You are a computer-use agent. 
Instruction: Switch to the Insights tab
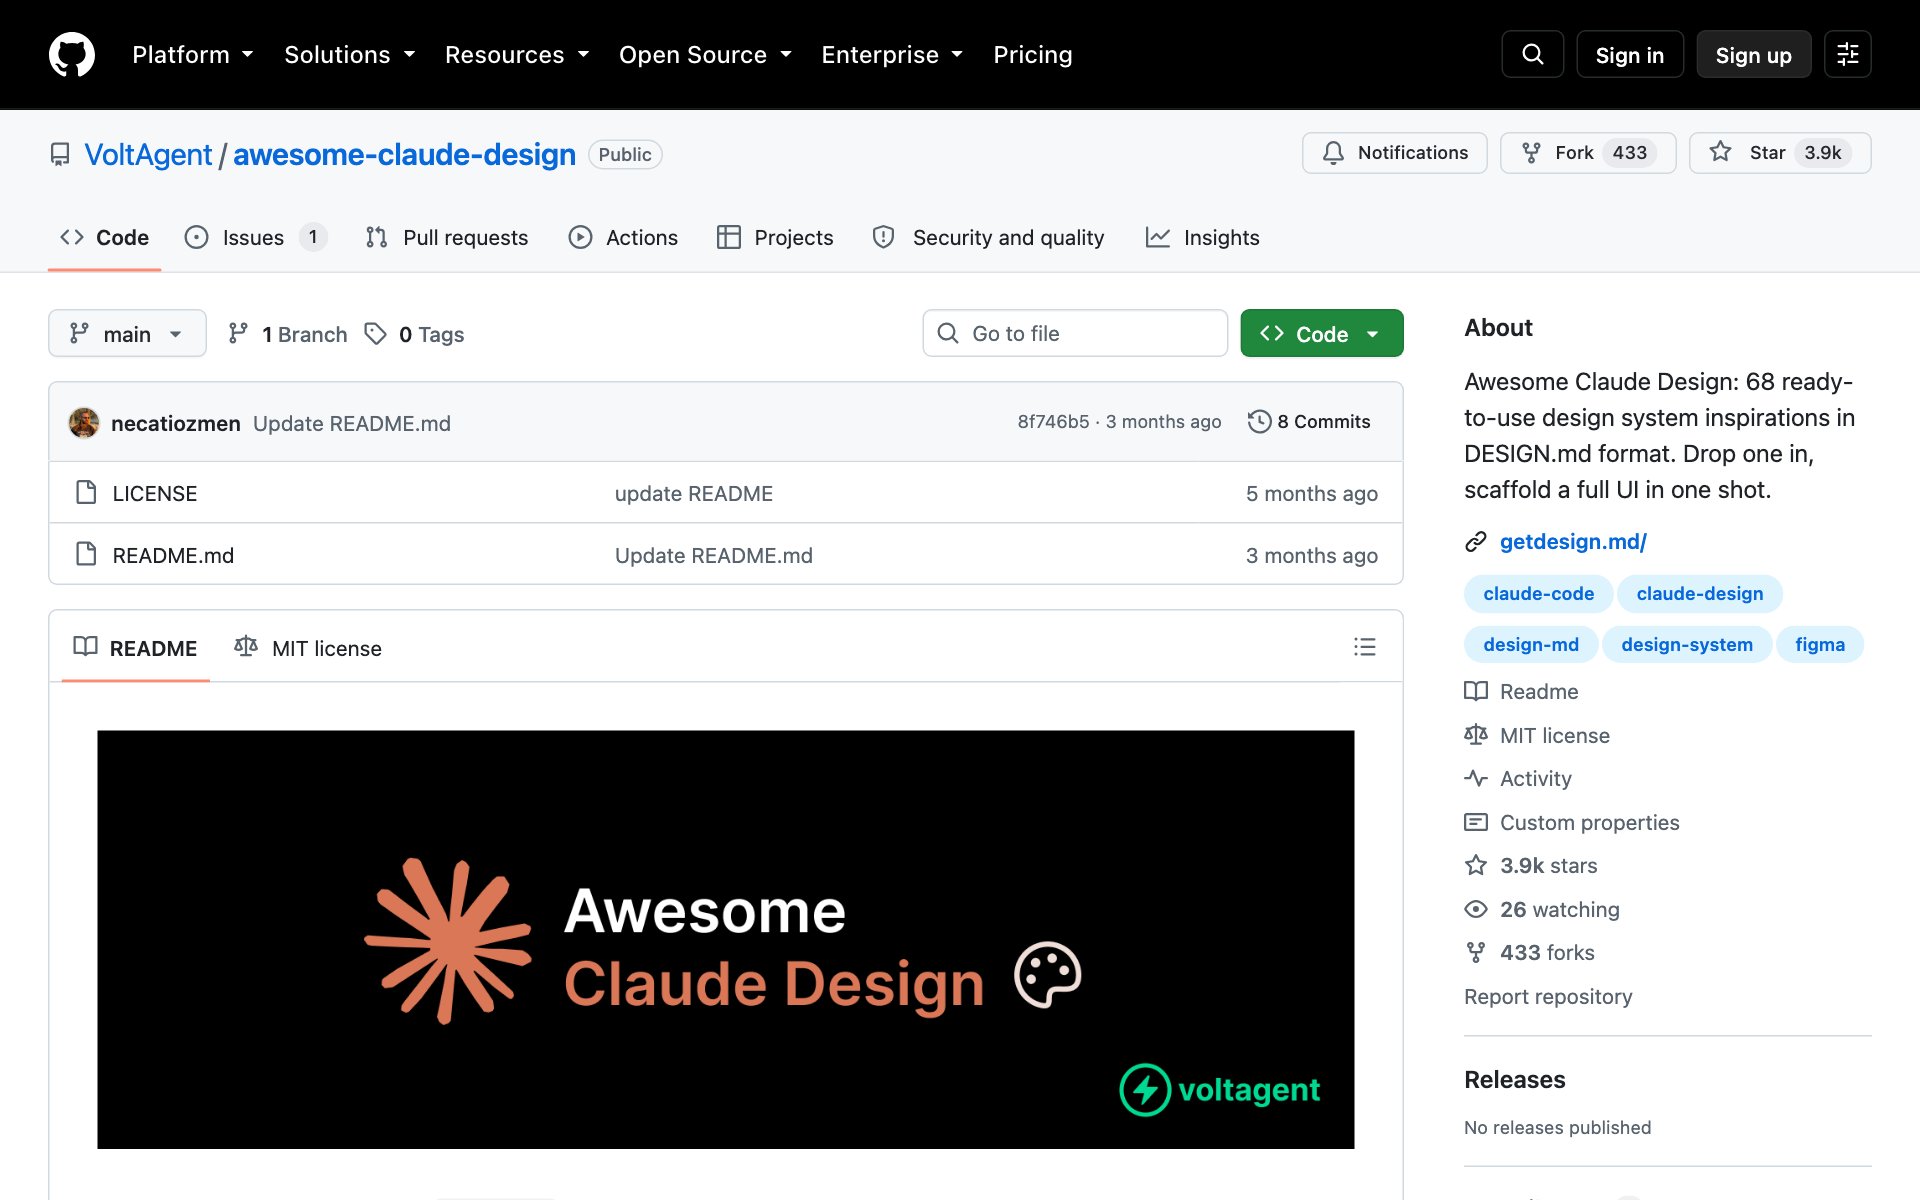(1202, 237)
